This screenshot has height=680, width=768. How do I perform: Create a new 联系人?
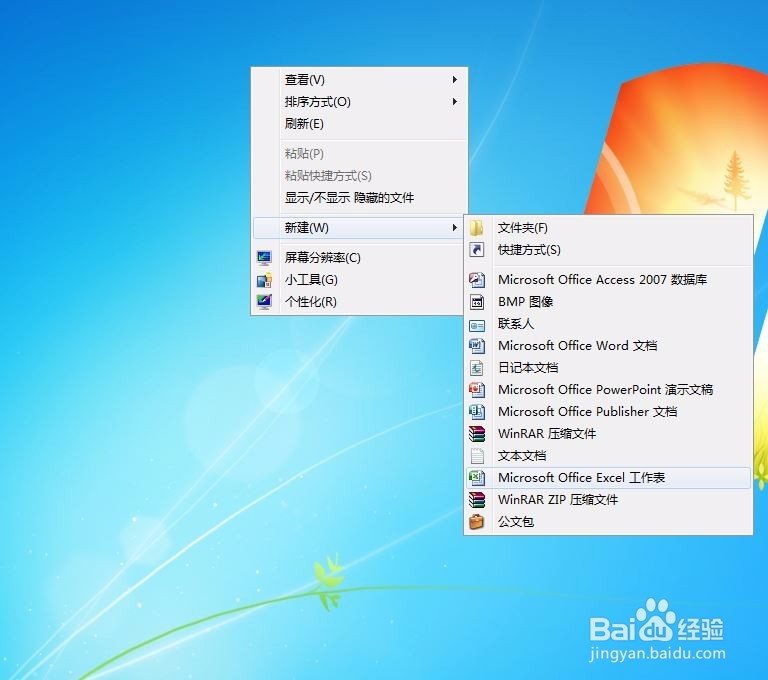(608, 324)
